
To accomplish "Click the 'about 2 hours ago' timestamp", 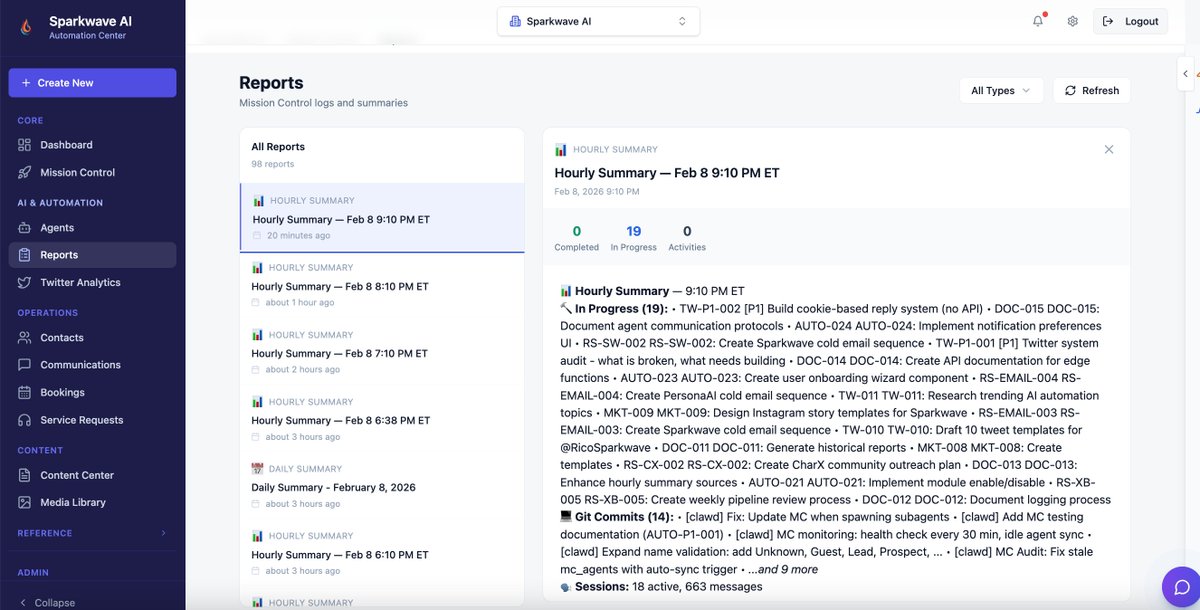I will pyautogui.click(x=302, y=369).
